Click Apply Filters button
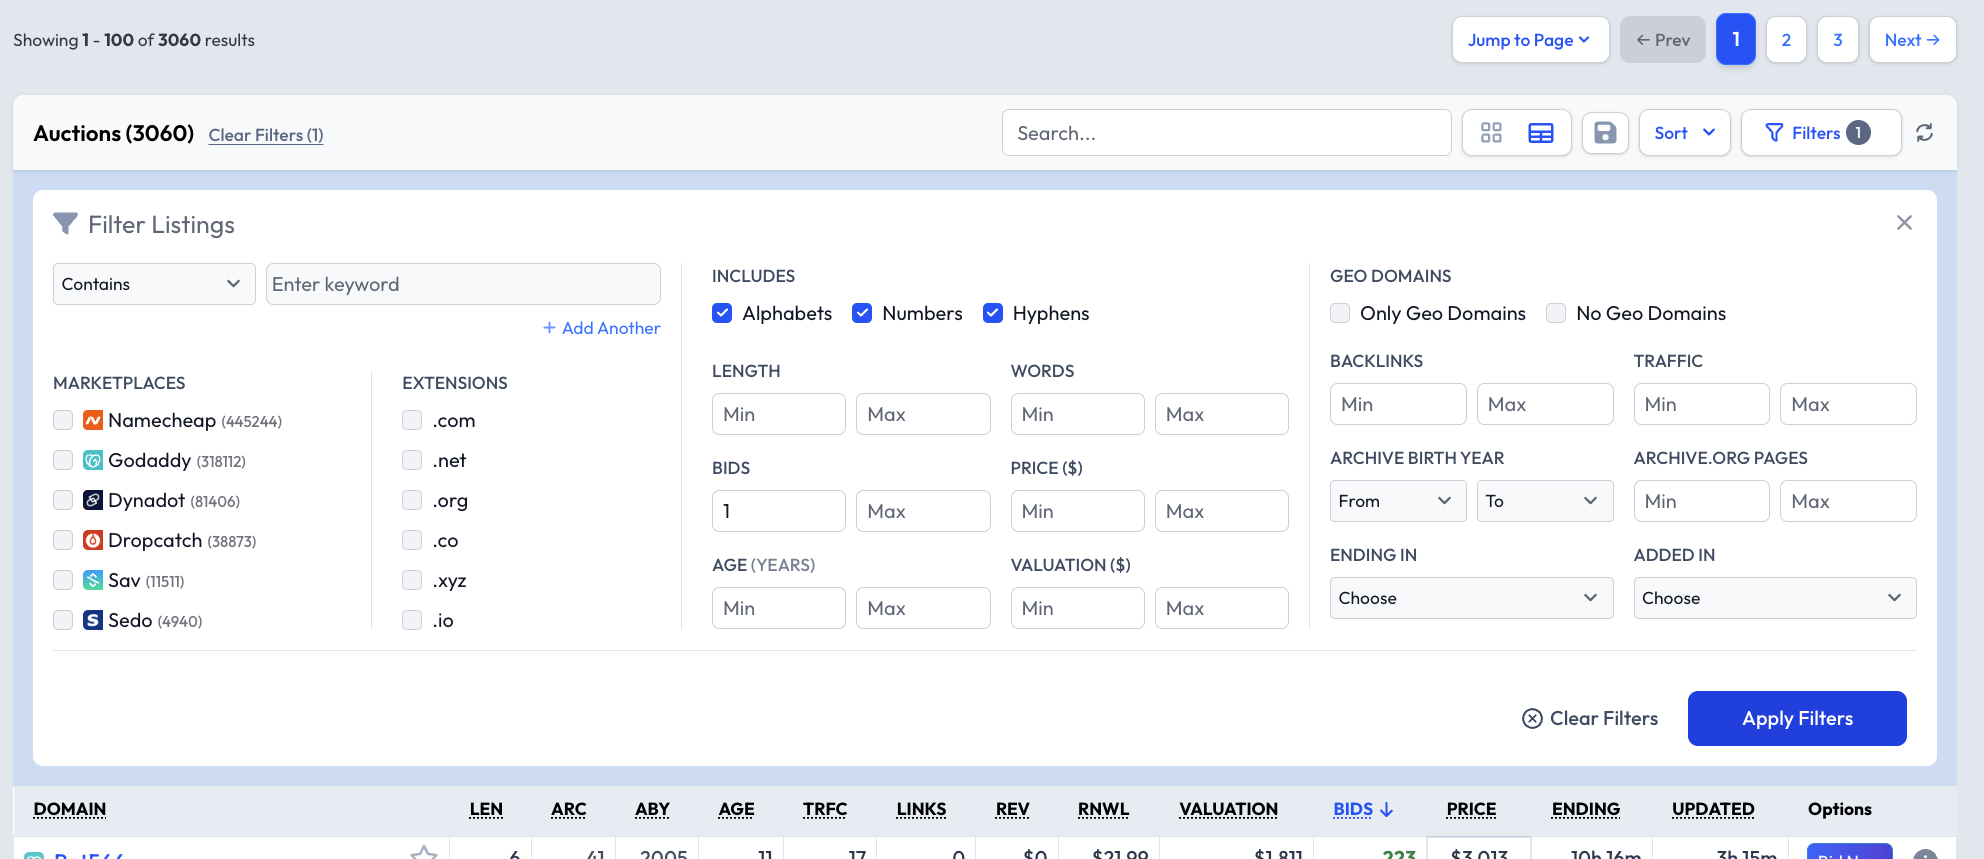The width and height of the screenshot is (1984, 859). pyautogui.click(x=1797, y=718)
